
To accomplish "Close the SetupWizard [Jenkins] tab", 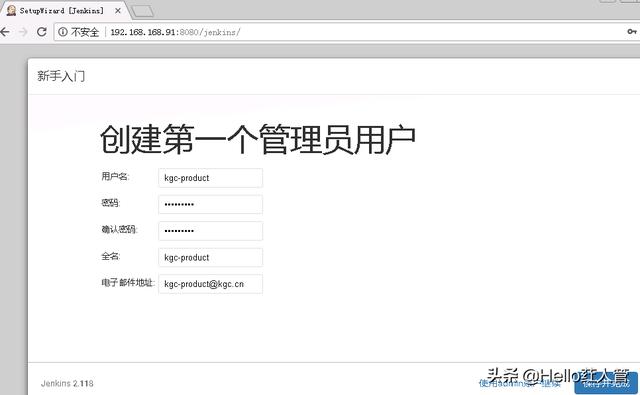I will pos(118,11).
